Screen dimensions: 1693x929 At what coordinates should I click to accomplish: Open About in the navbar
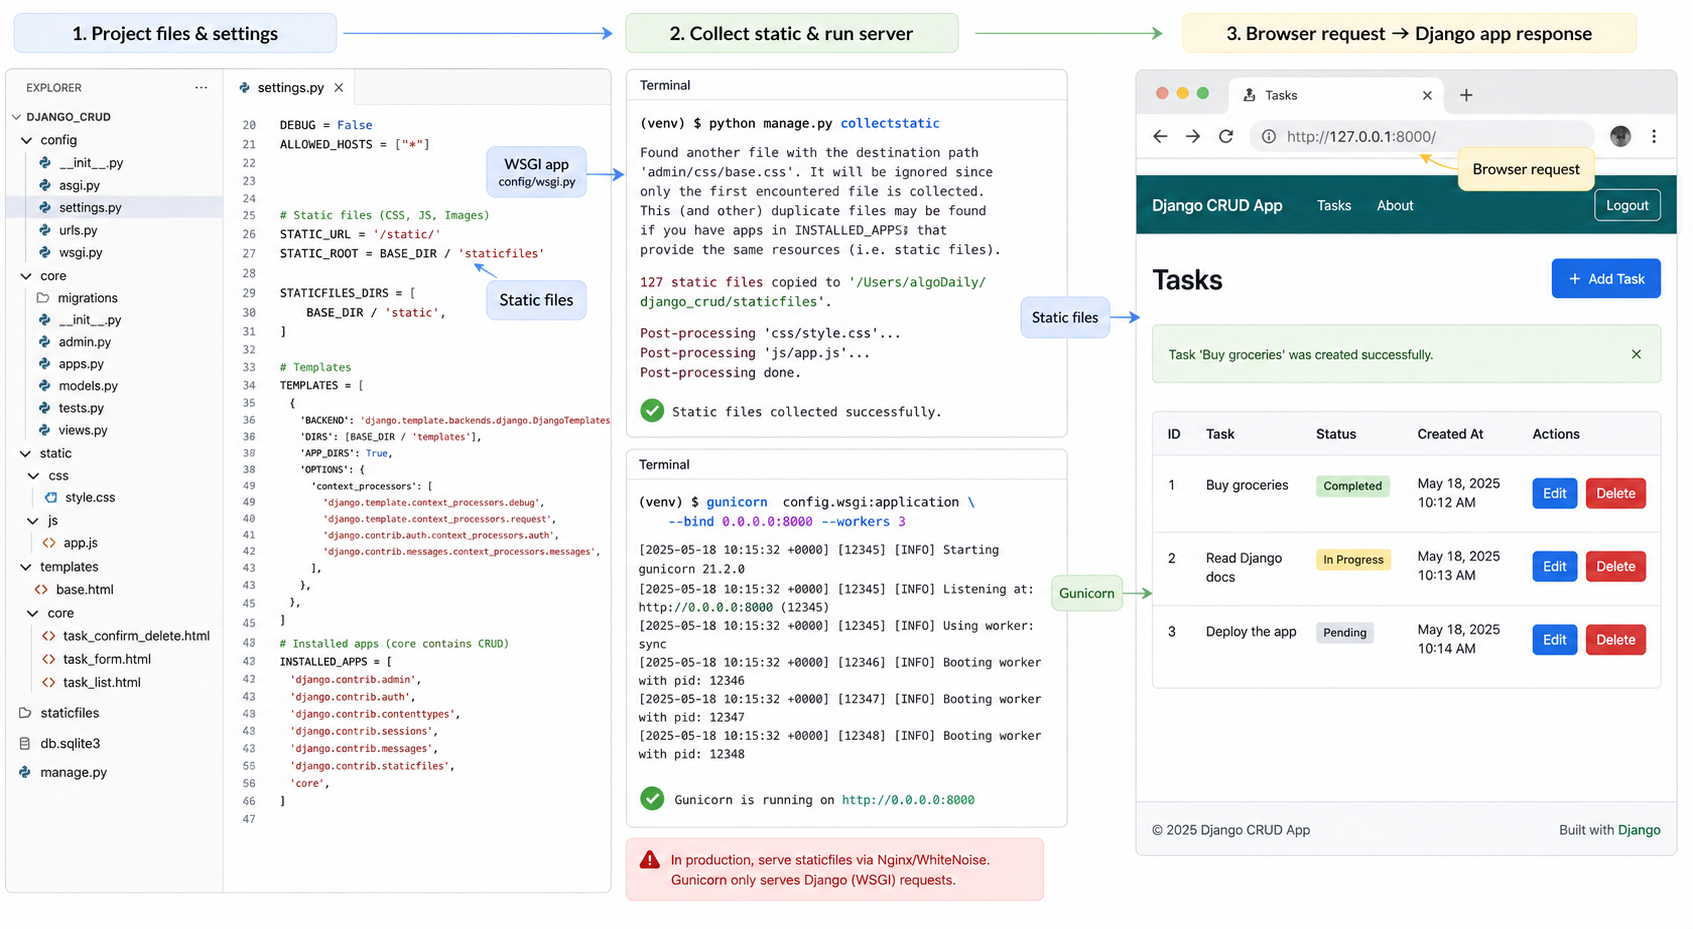(1395, 205)
